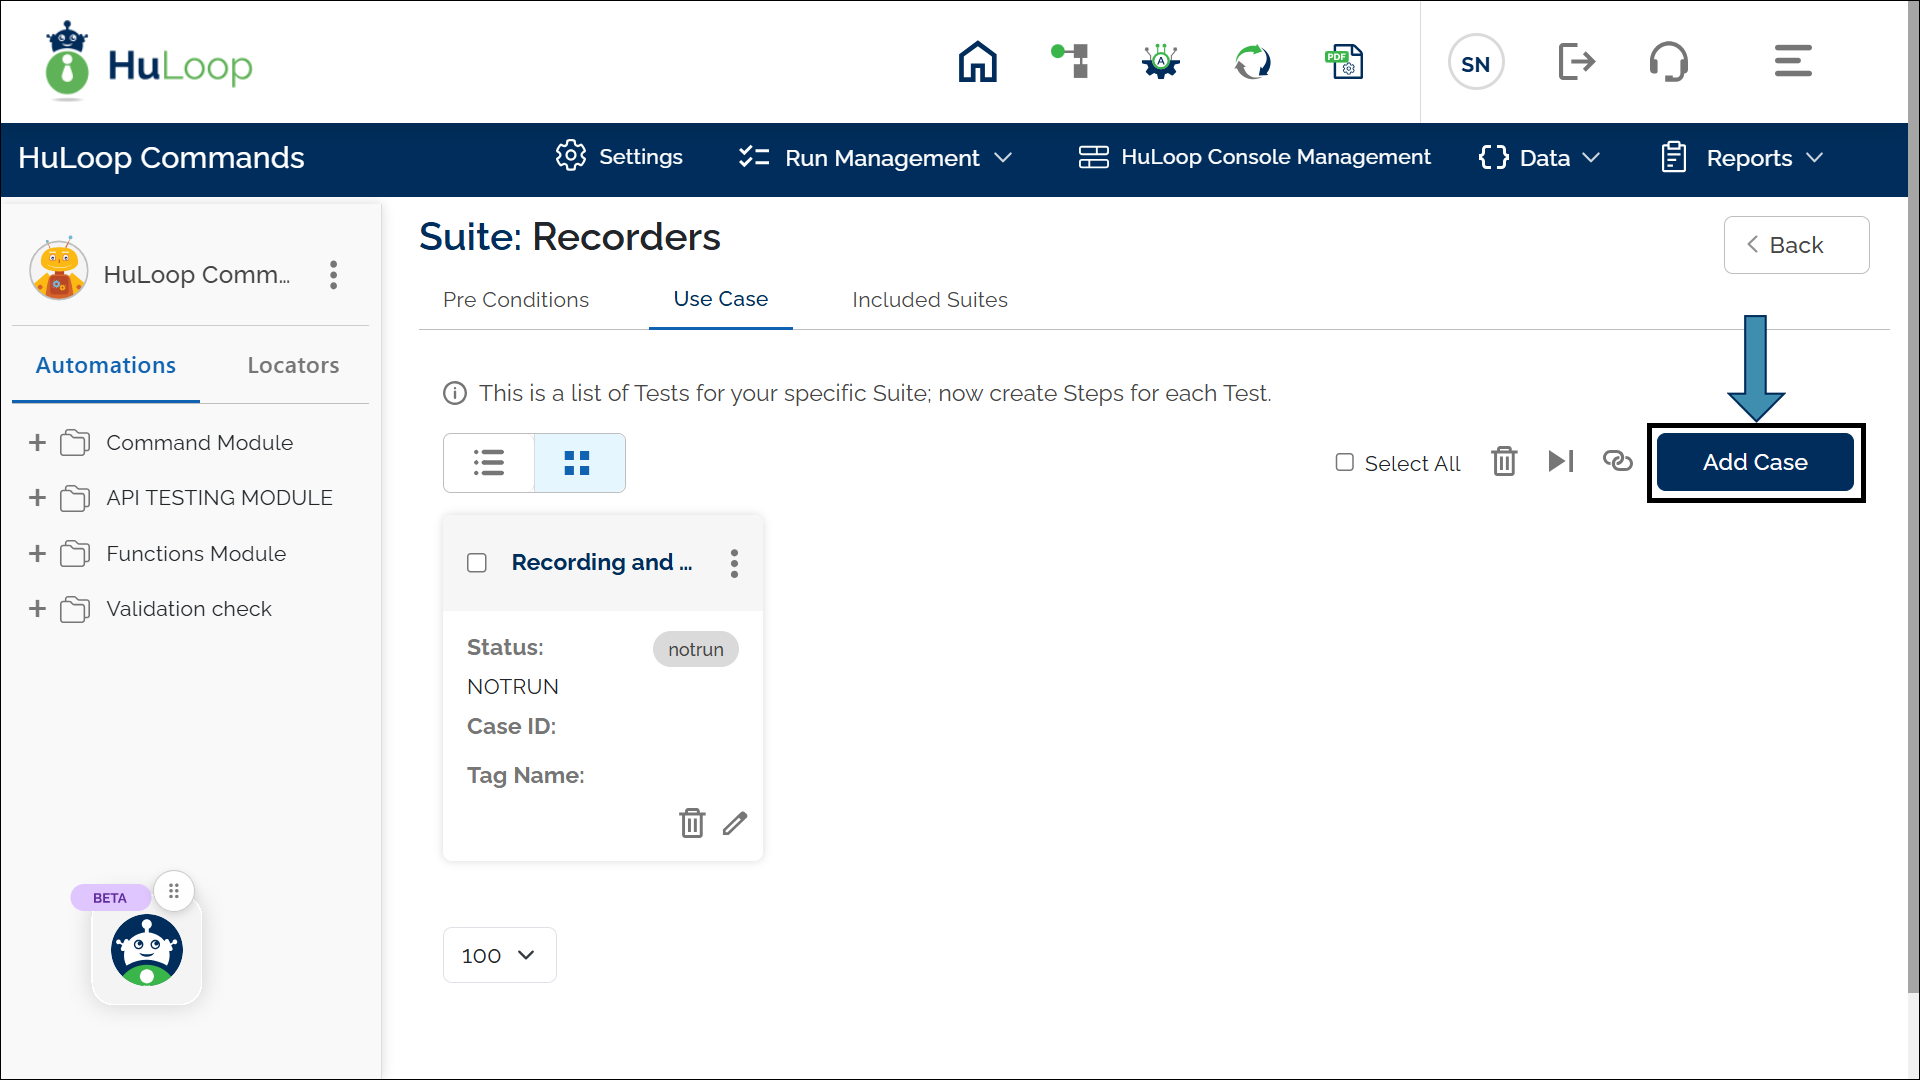Delete the Recording case card
The image size is (1920, 1080).
(x=692, y=823)
